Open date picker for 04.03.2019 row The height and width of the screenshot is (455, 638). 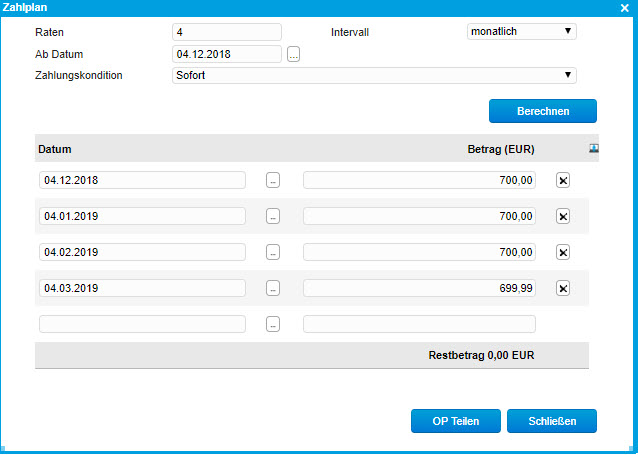273,288
